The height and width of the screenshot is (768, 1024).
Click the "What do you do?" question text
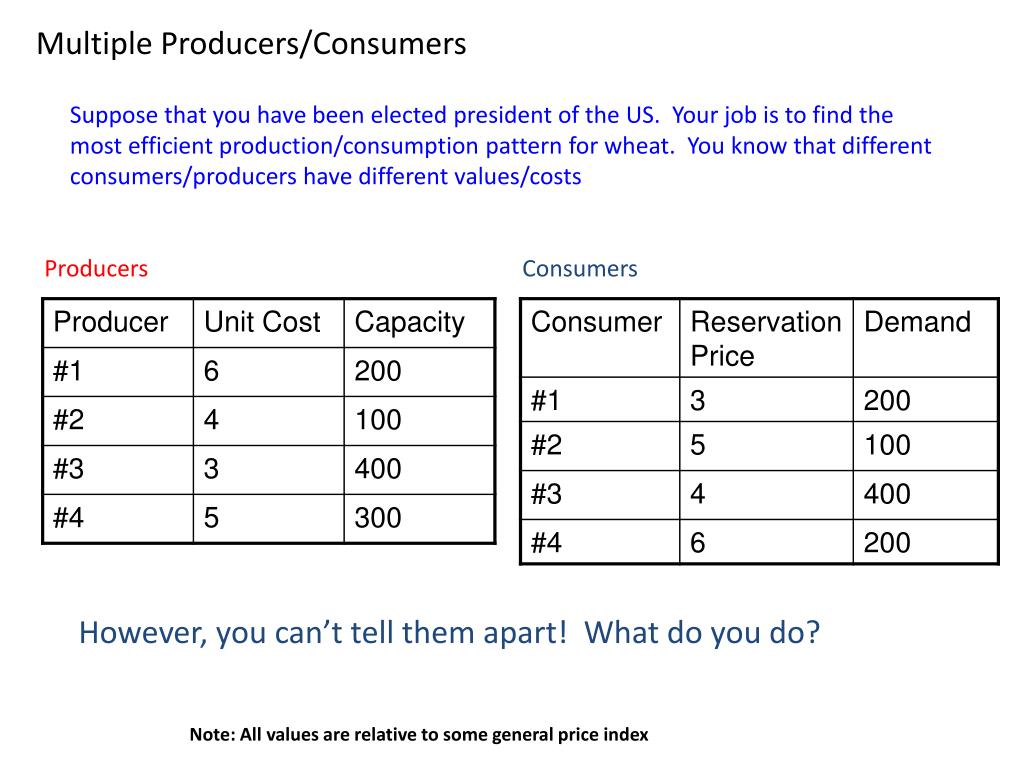click(x=702, y=633)
